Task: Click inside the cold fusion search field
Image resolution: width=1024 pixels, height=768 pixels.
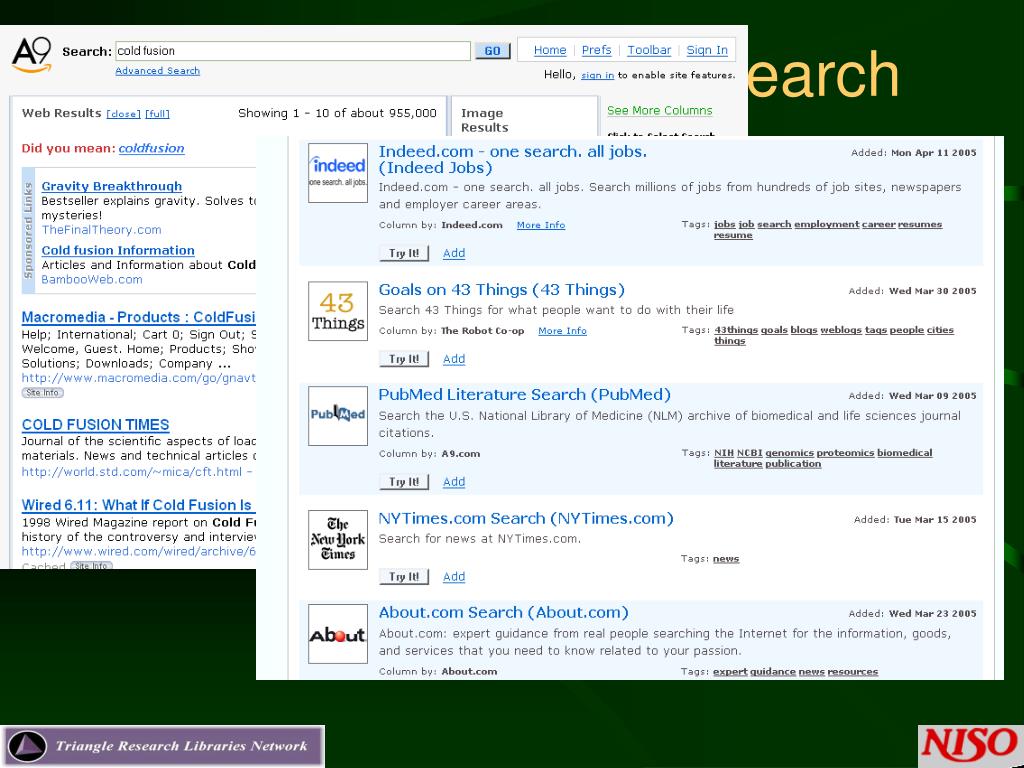Action: tap(293, 51)
